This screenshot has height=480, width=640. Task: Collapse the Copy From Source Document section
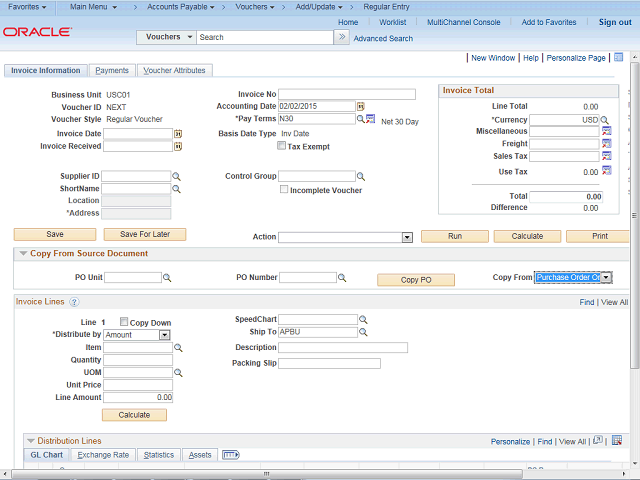[x=23, y=254]
